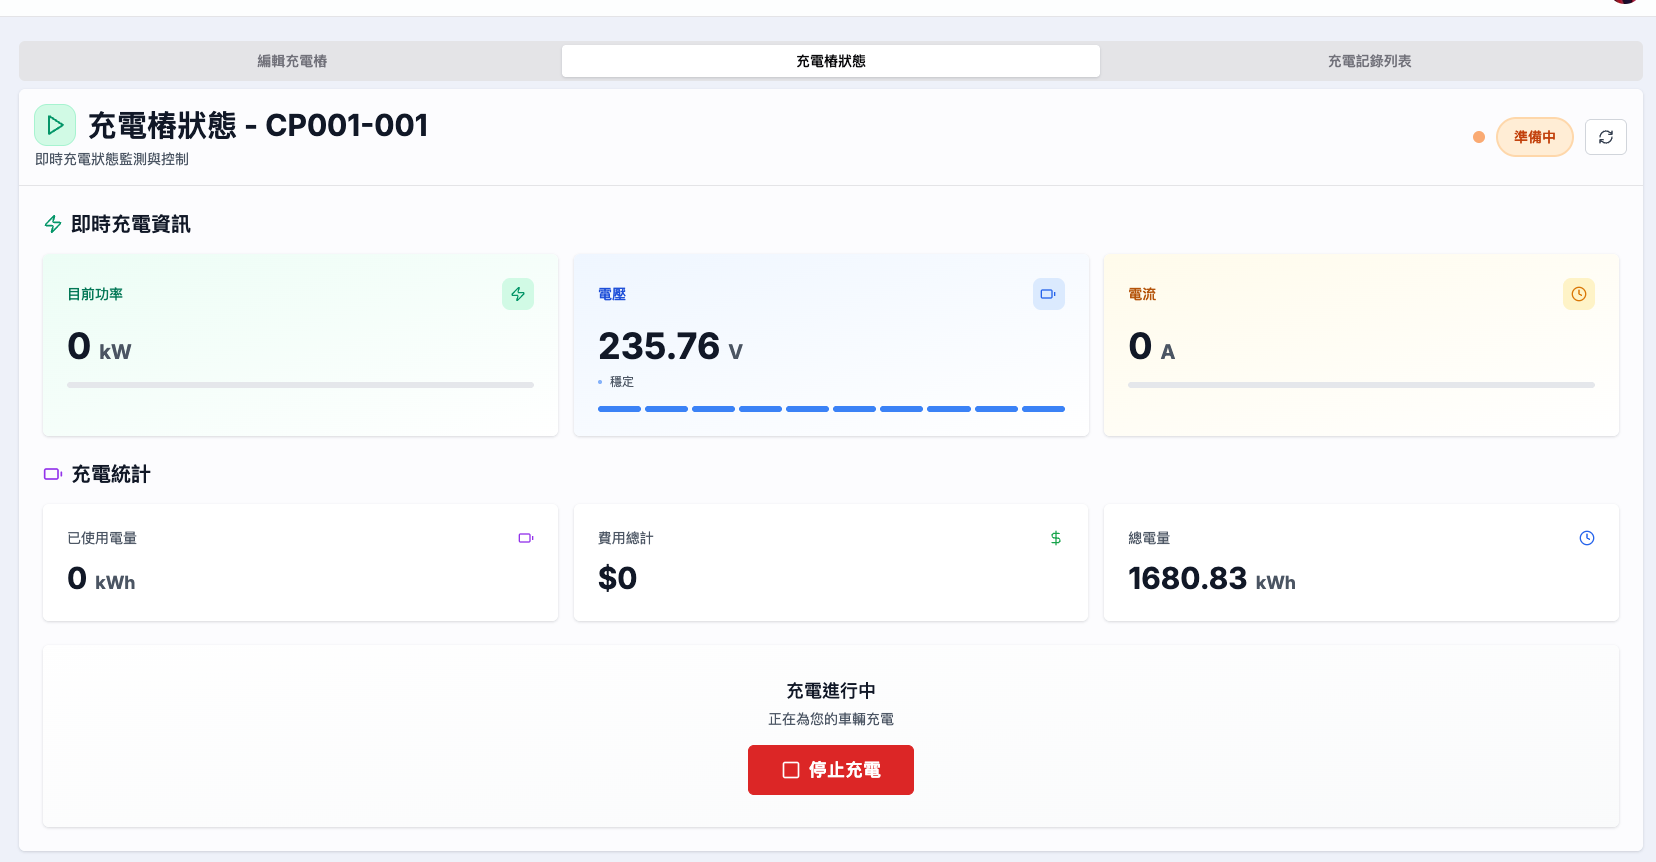This screenshot has width=1656, height=862.
Task: Click the refresh icon button
Action: point(1605,137)
